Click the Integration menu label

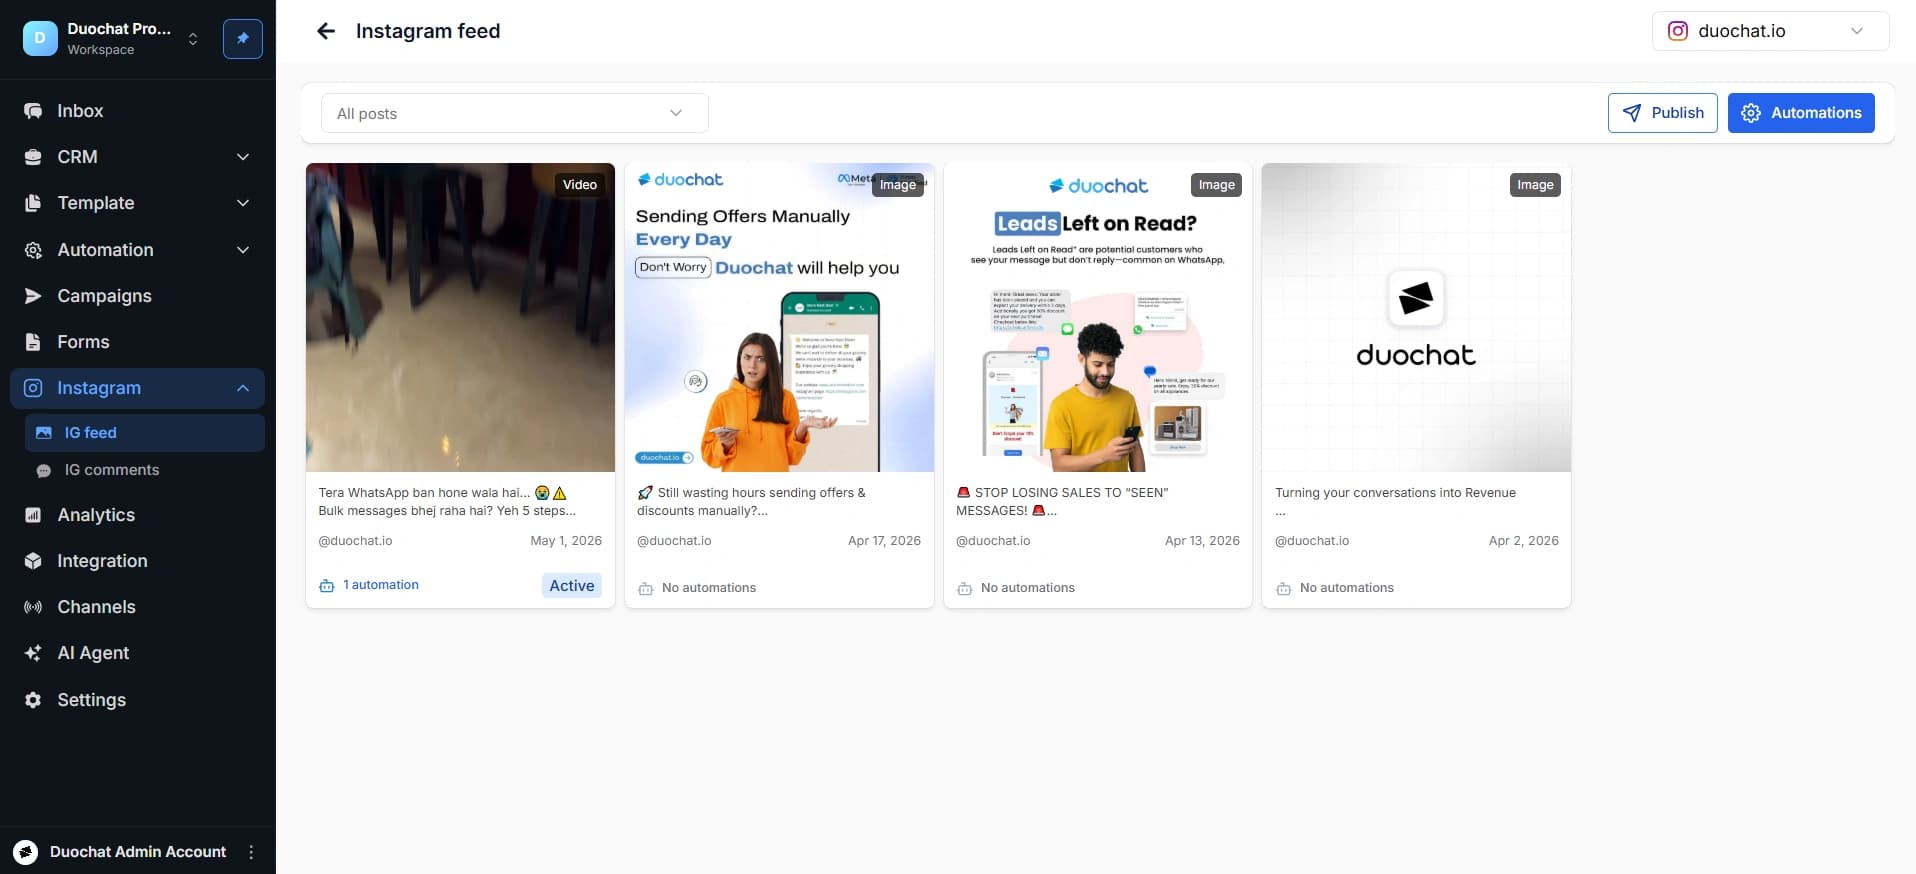pyautogui.click(x=102, y=561)
